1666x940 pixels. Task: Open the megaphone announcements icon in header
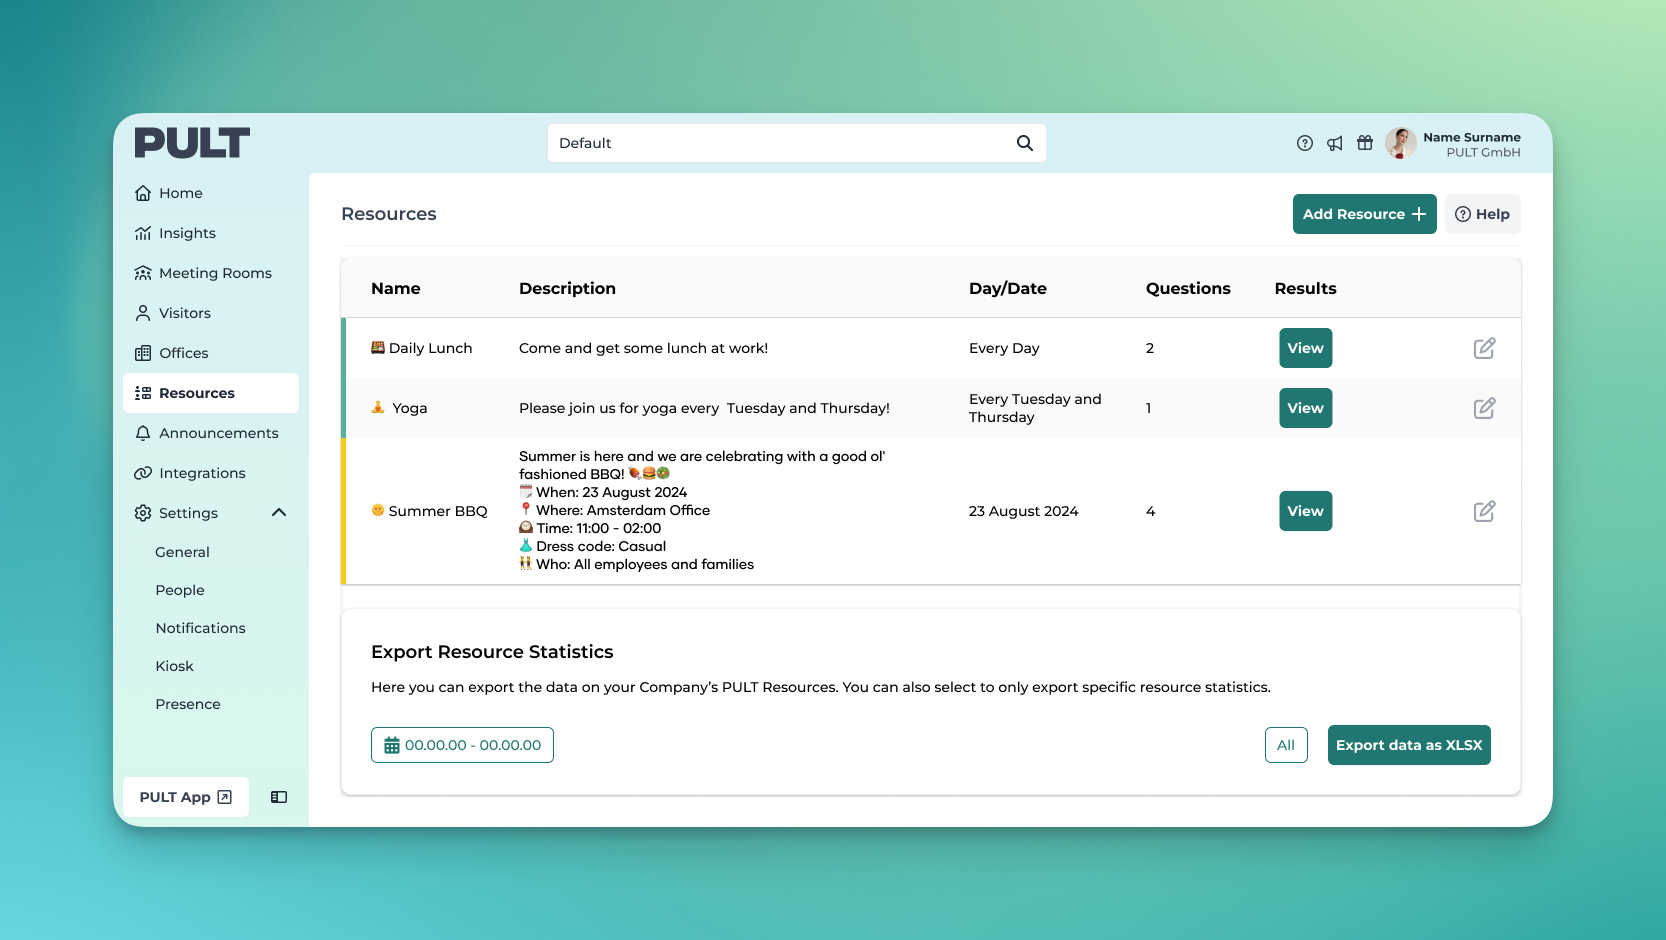[1335, 143]
